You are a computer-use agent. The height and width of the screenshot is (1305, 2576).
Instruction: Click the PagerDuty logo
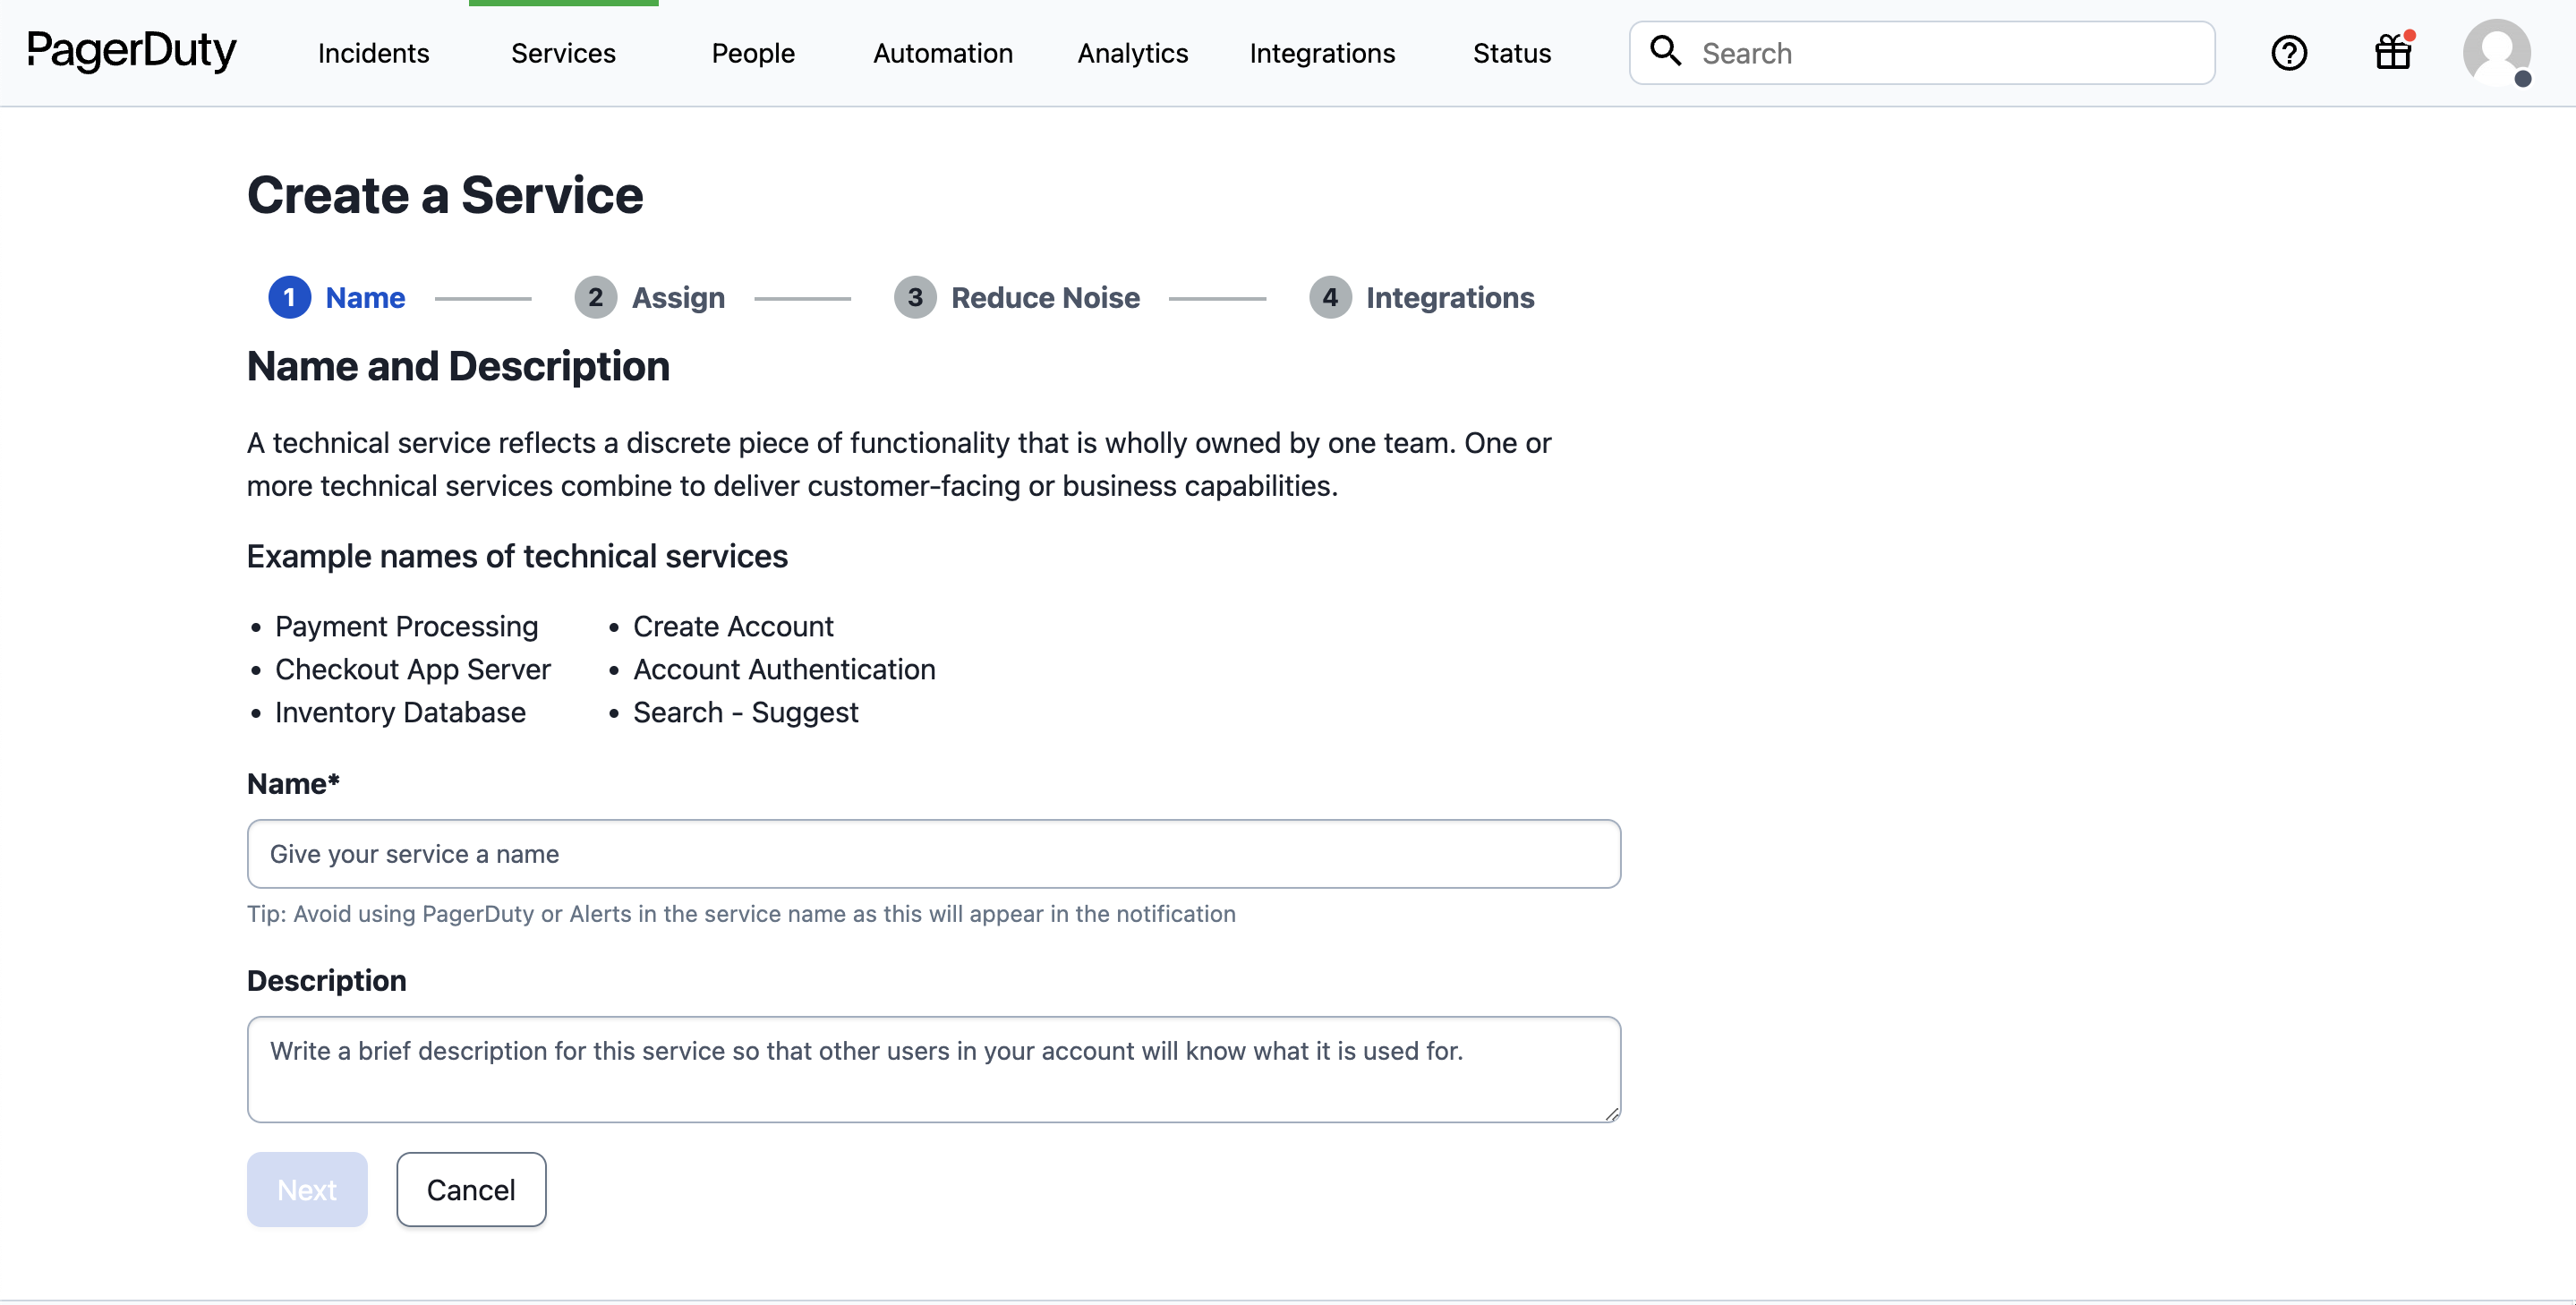point(131,51)
